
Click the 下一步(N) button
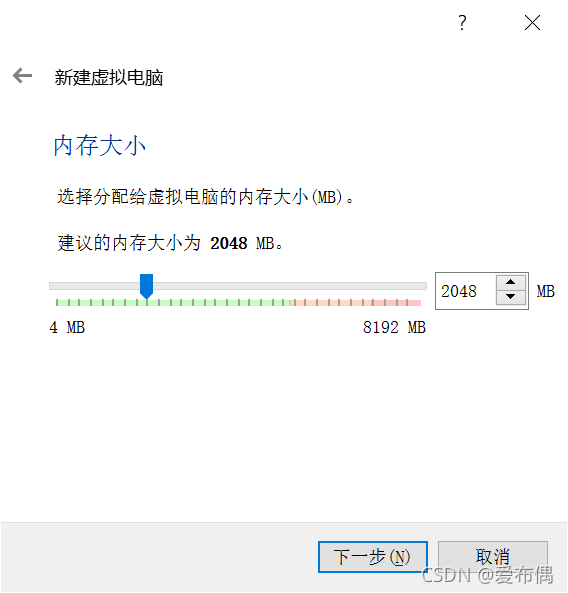[373, 557]
